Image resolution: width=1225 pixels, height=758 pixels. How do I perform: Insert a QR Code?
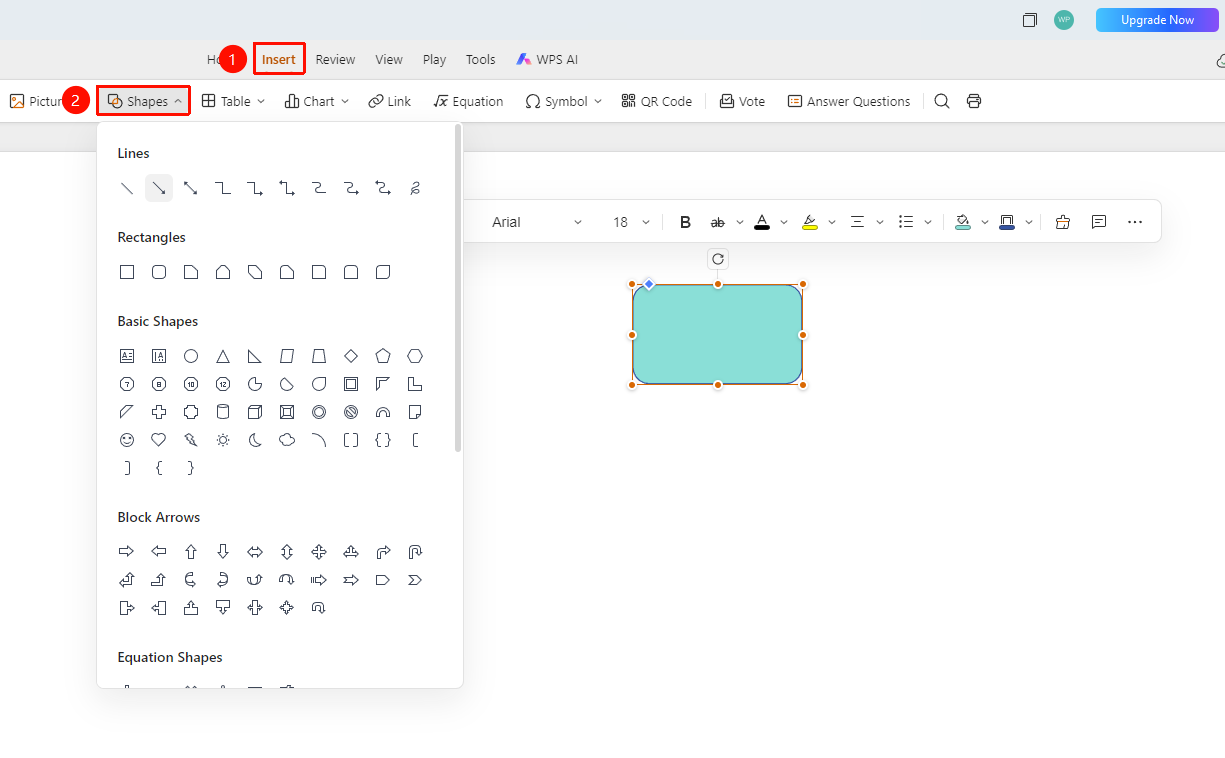(x=656, y=101)
